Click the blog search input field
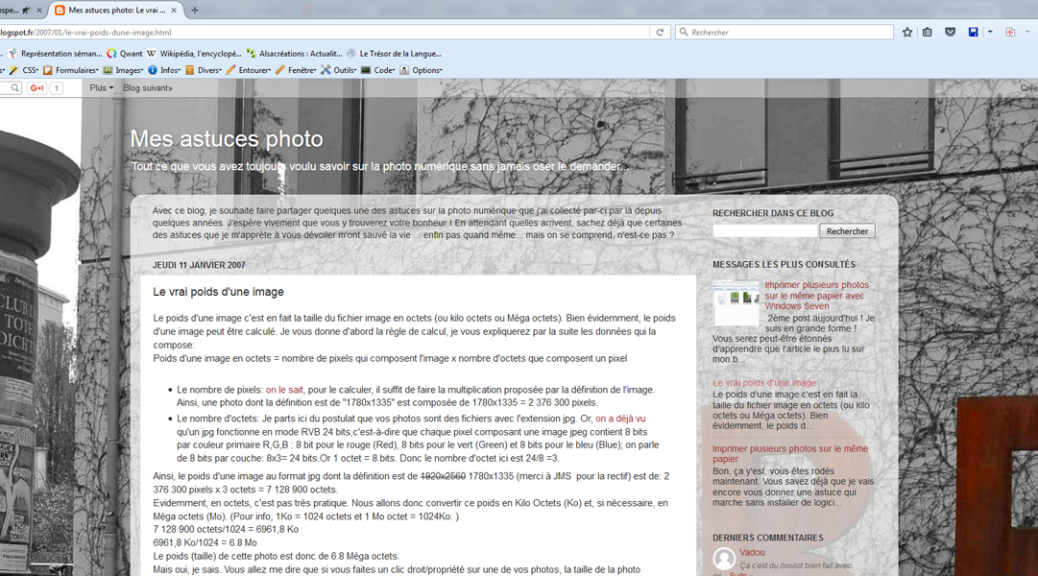 click(x=765, y=231)
